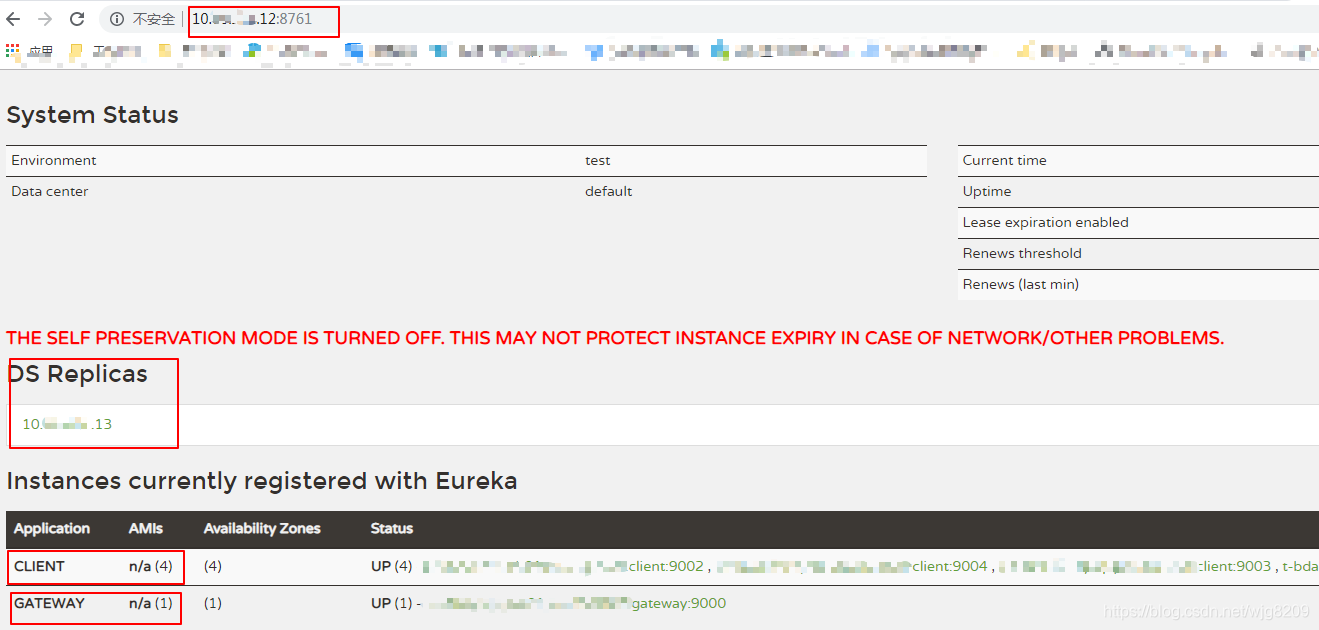Image resolution: width=1319 pixels, height=630 pixels.
Task: Open the apps grid in bookmarks bar
Action: tap(12, 50)
